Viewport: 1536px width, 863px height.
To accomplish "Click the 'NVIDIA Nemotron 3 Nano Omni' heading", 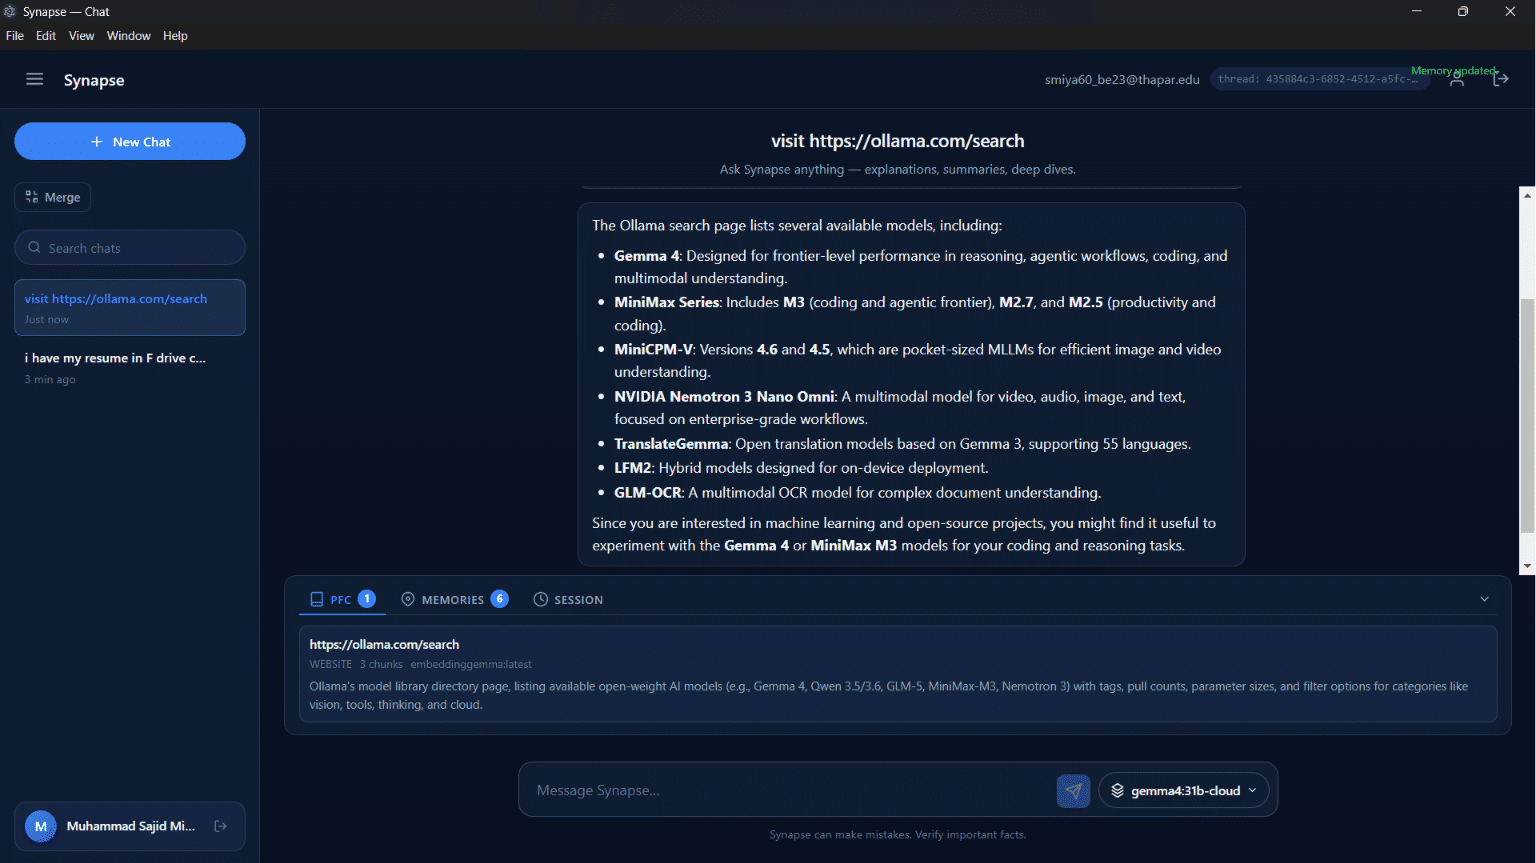I will tap(724, 396).
